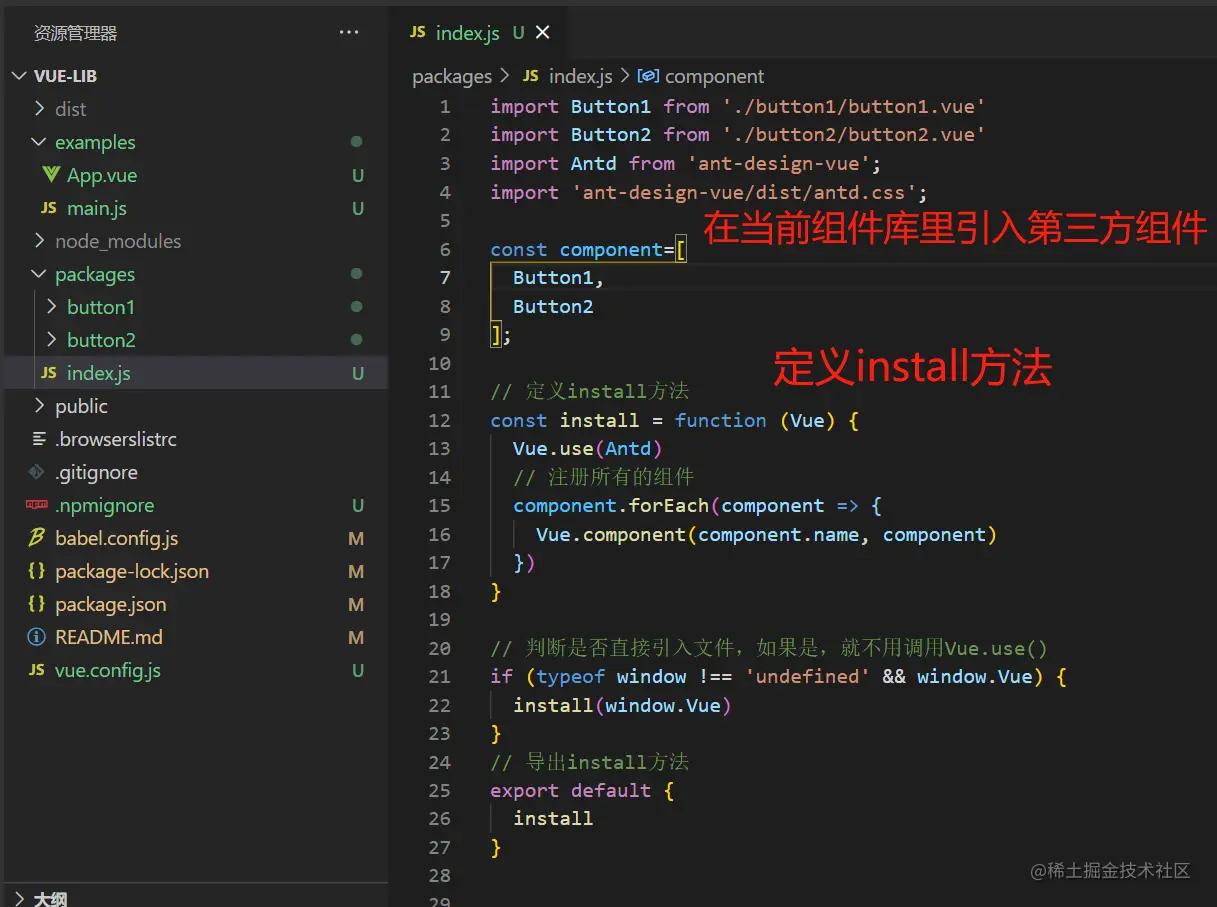This screenshot has width=1217, height=907.
Task: Click the index.js breadcrumb segment
Action: (x=580, y=76)
